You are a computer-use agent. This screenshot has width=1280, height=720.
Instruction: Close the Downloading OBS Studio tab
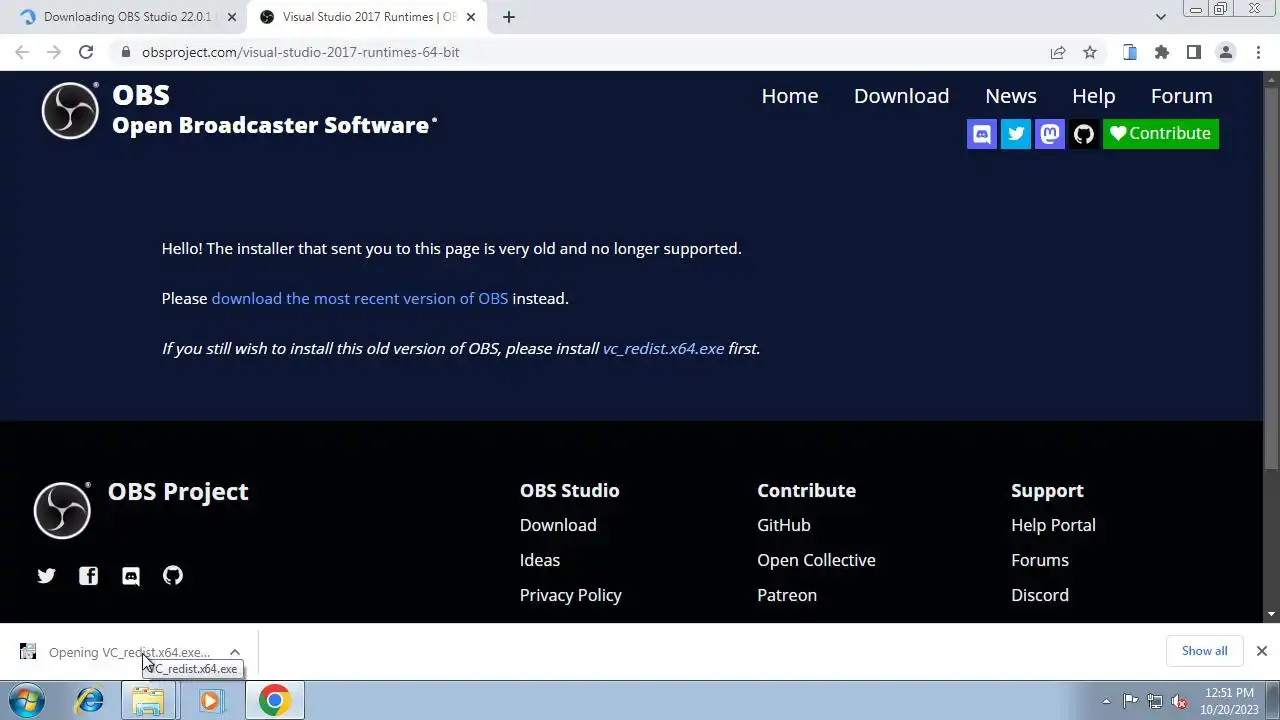232,17
